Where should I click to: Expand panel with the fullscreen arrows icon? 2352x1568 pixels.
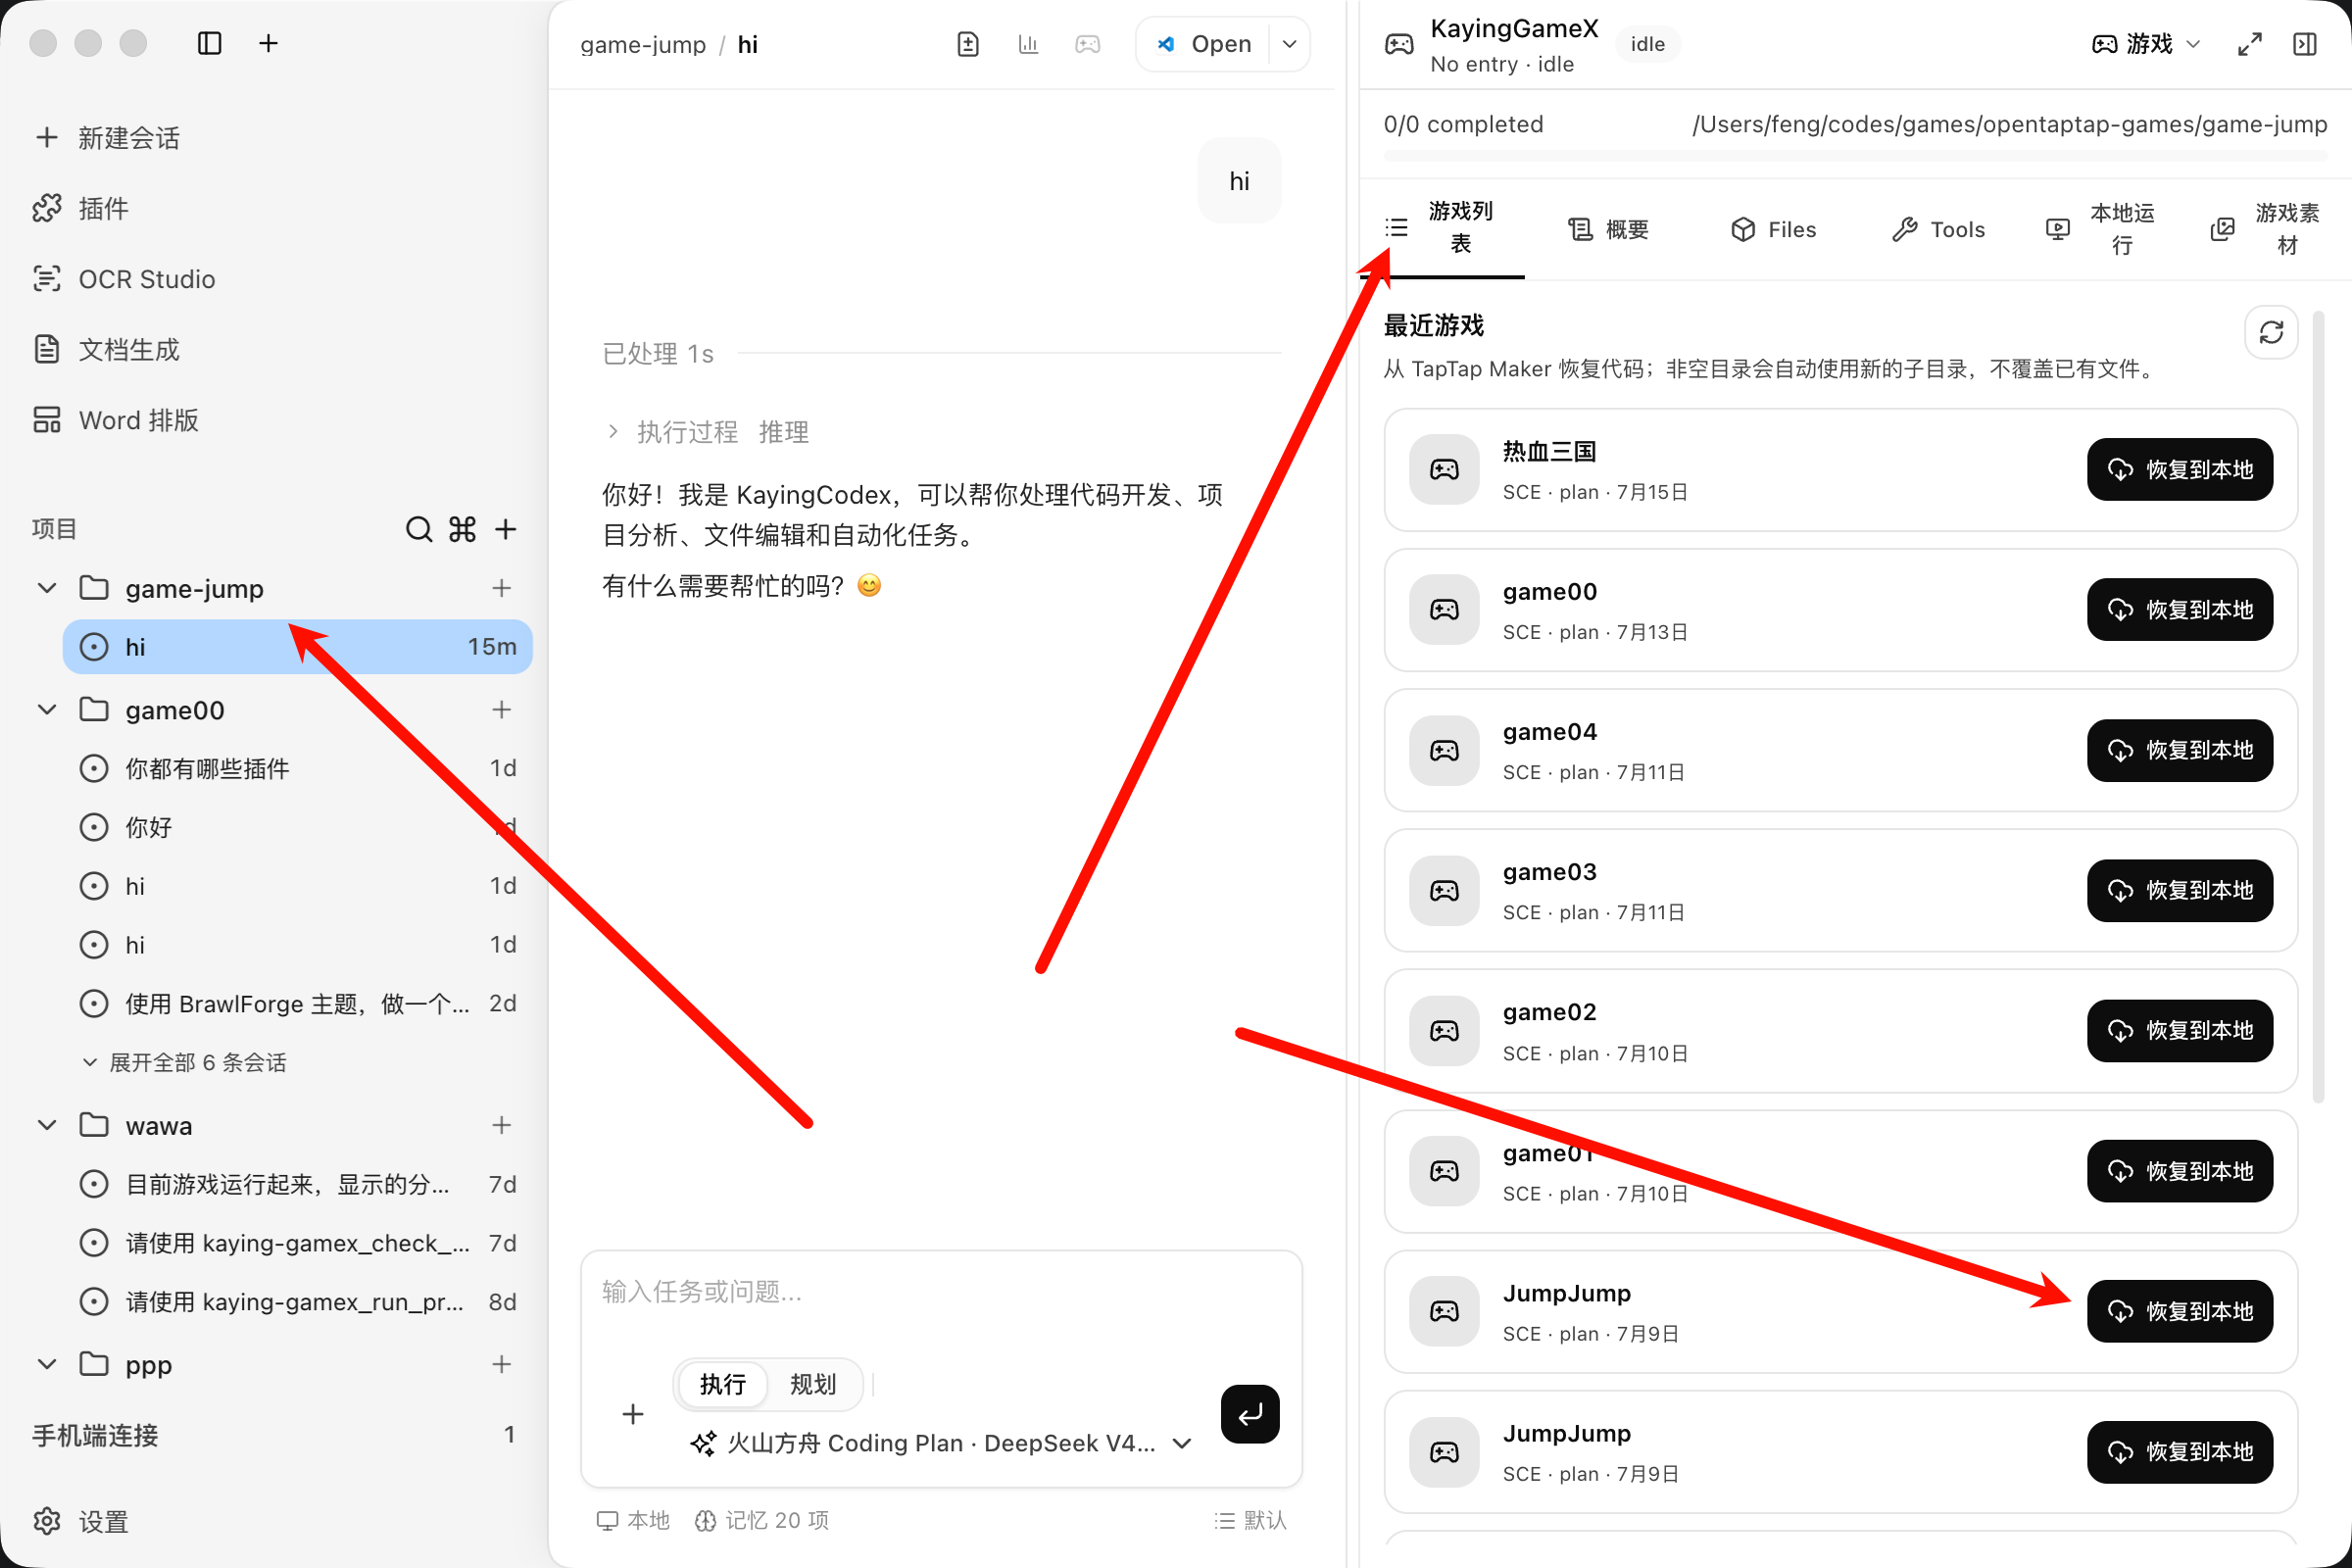tap(2250, 44)
